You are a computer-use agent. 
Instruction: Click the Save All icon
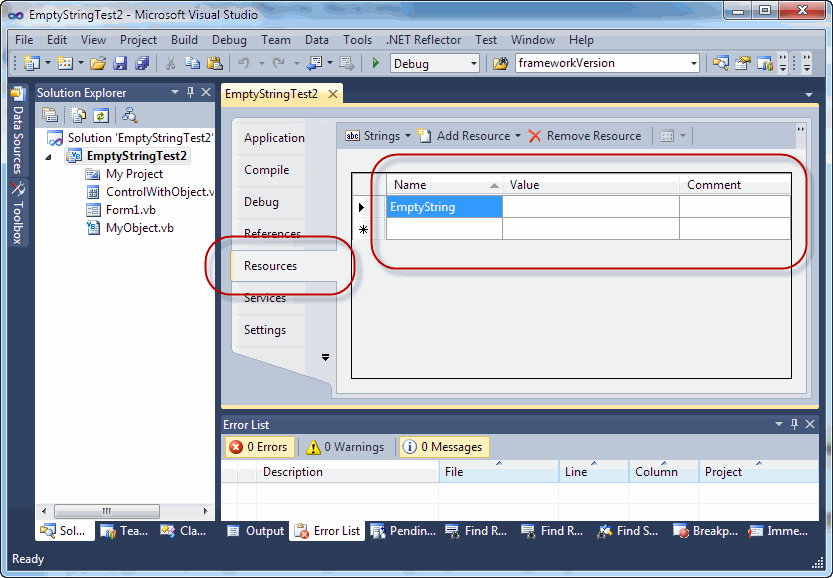click(x=142, y=63)
